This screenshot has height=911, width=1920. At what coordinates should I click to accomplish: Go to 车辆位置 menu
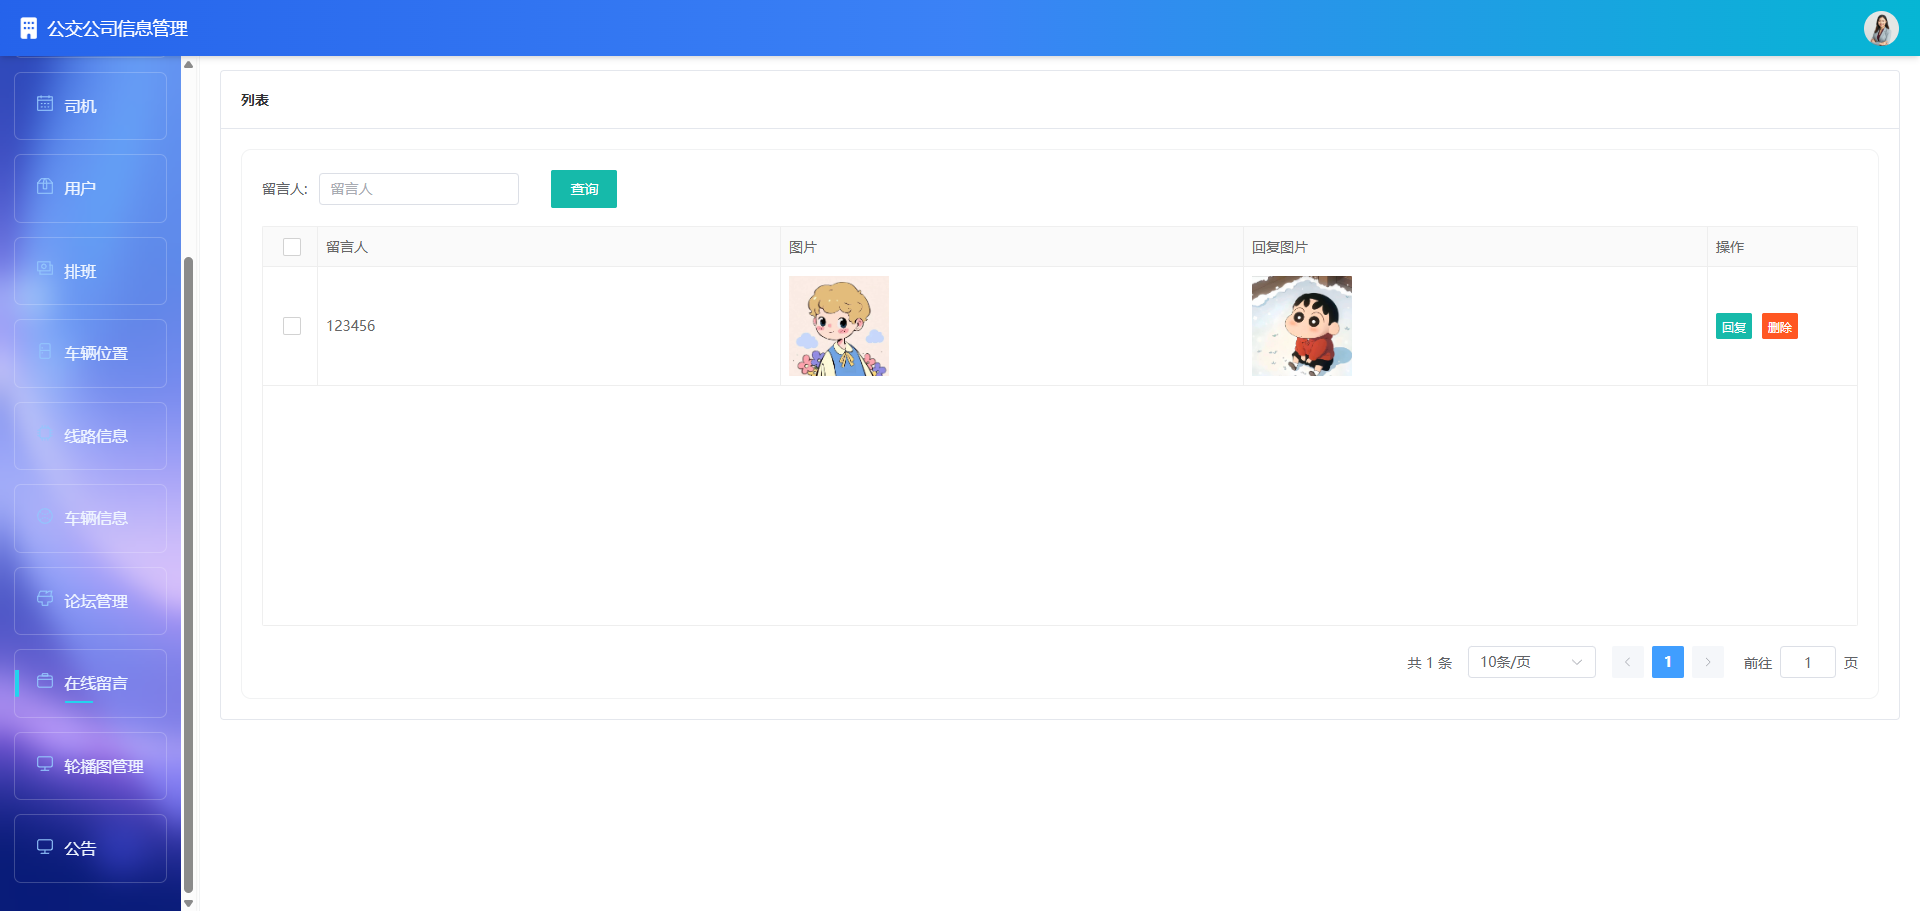[90, 353]
